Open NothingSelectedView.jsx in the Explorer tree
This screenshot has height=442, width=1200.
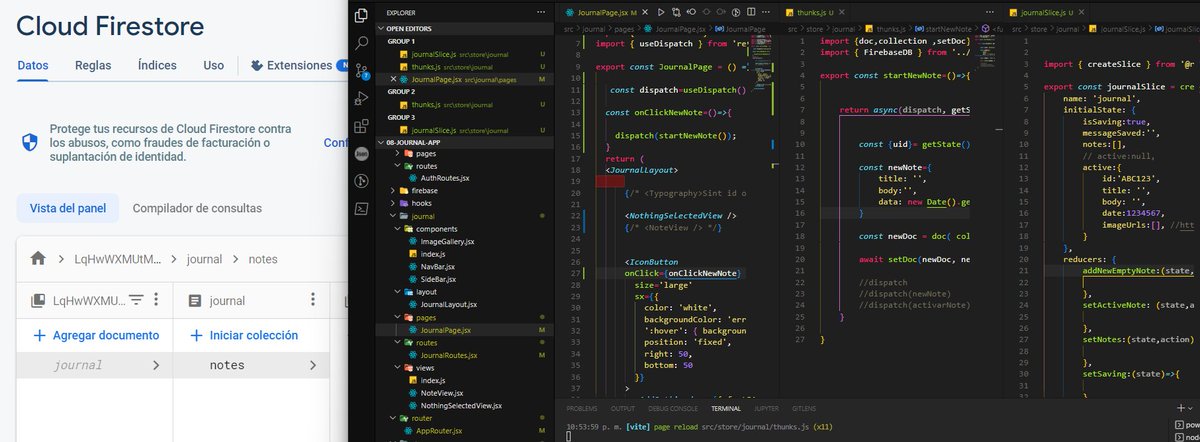(x=460, y=405)
